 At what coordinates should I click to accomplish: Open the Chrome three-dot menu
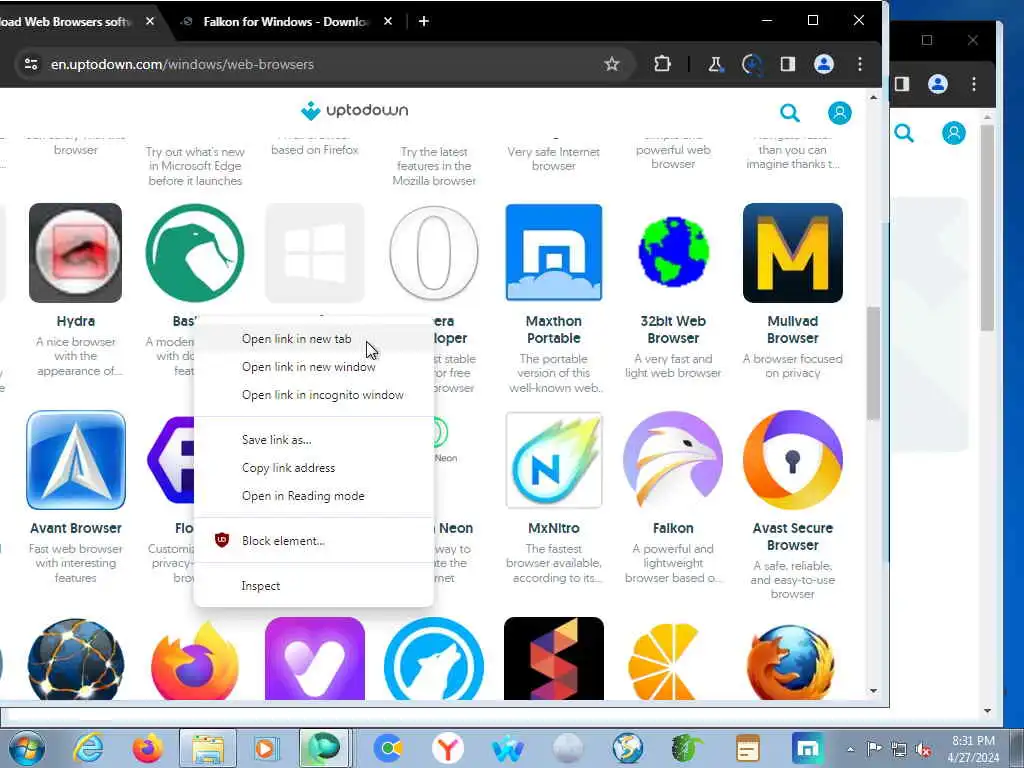pos(860,64)
